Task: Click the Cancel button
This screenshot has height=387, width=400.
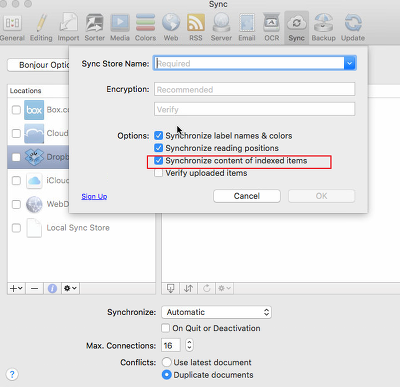Action: tap(247, 196)
